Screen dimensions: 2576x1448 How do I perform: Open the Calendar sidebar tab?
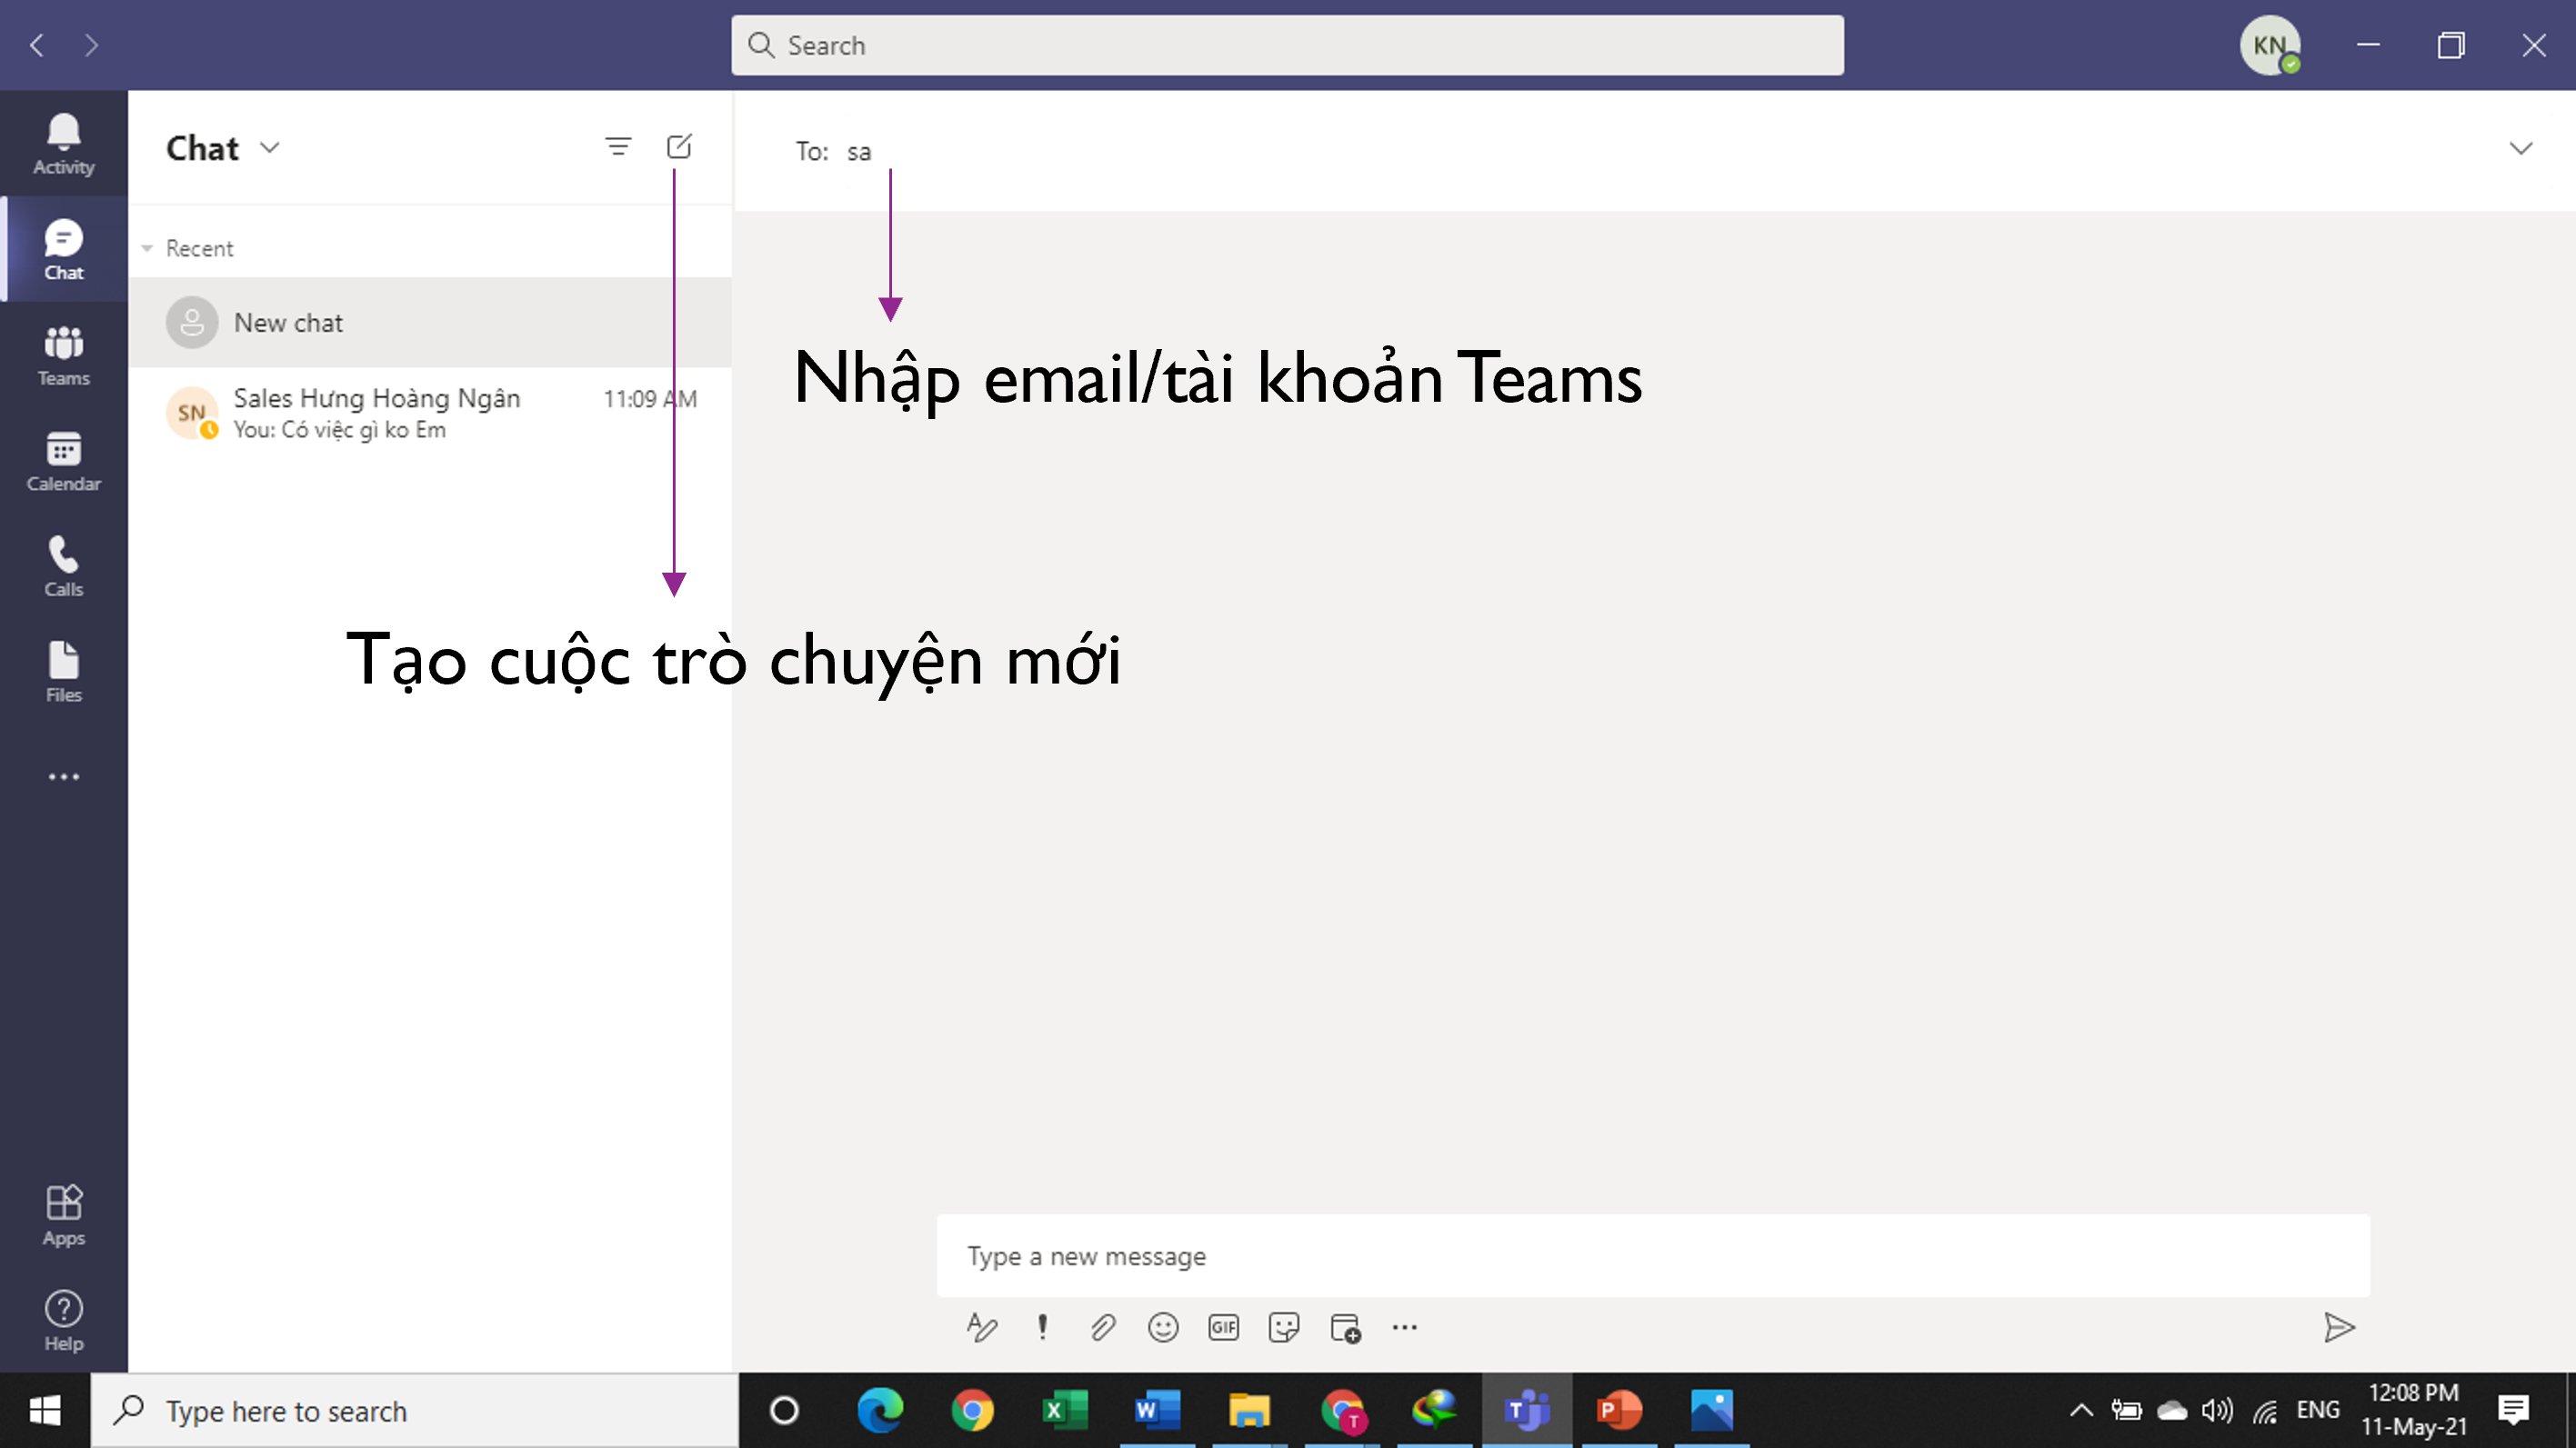point(63,461)
